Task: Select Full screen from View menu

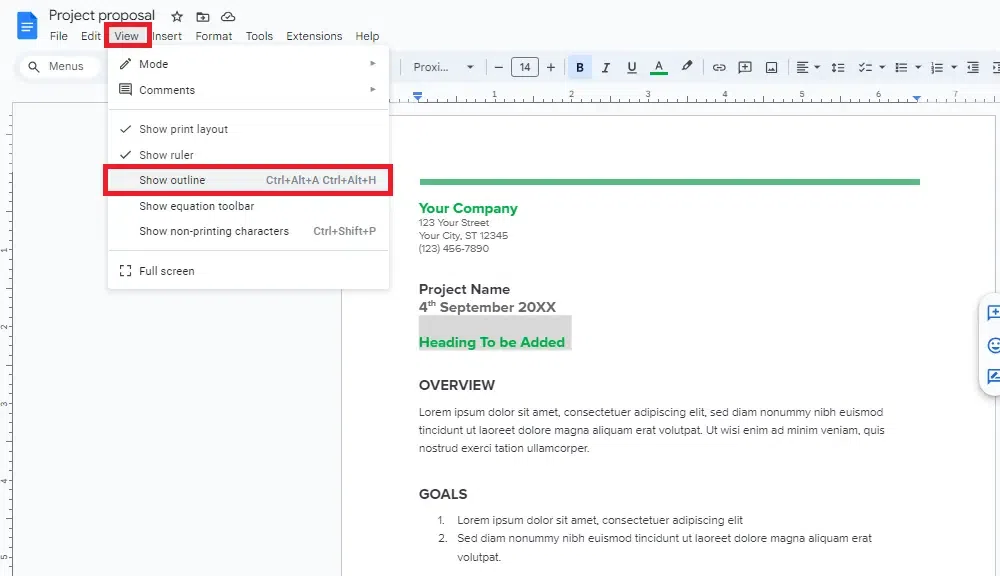Action: coord(248,270)
